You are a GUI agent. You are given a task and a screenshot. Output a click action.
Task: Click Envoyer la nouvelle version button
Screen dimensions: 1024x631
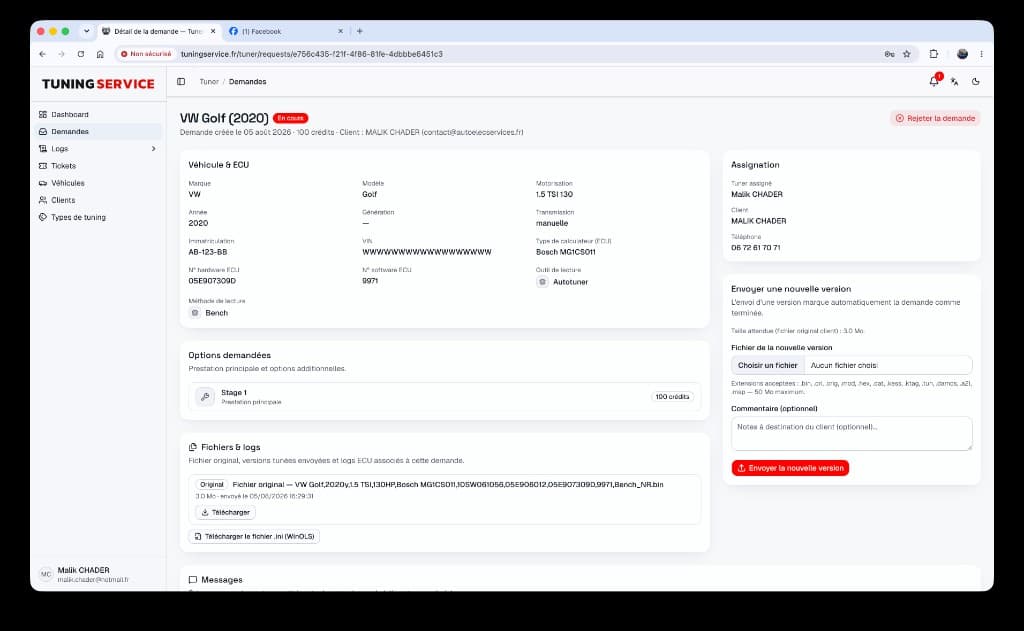click(790, 468)
